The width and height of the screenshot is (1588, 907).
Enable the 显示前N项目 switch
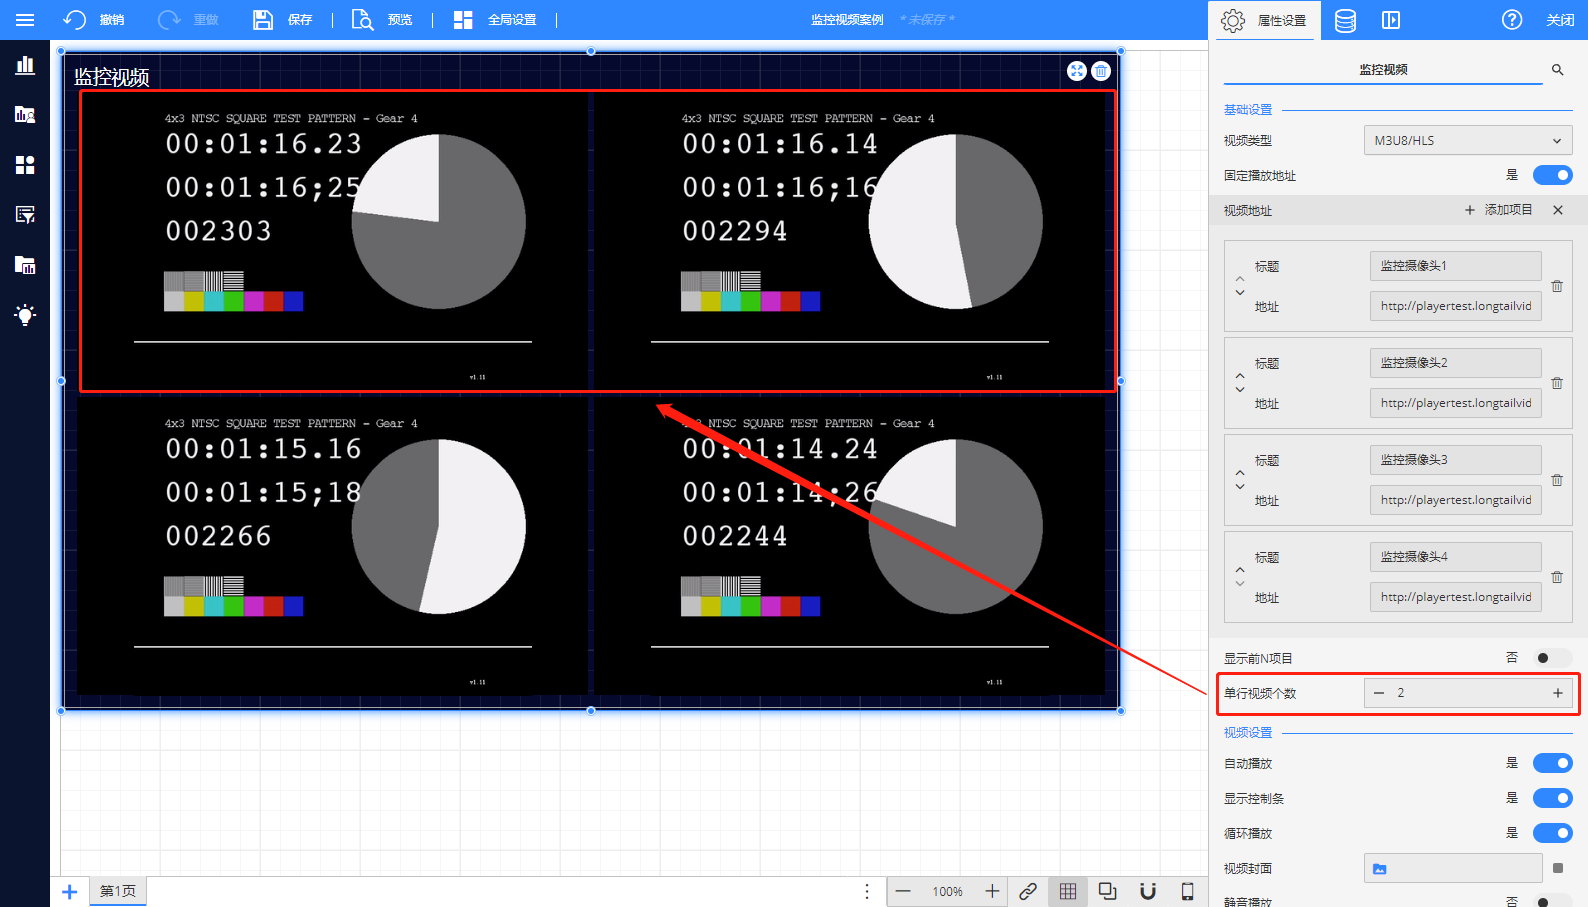click(x=1552, y=658)
